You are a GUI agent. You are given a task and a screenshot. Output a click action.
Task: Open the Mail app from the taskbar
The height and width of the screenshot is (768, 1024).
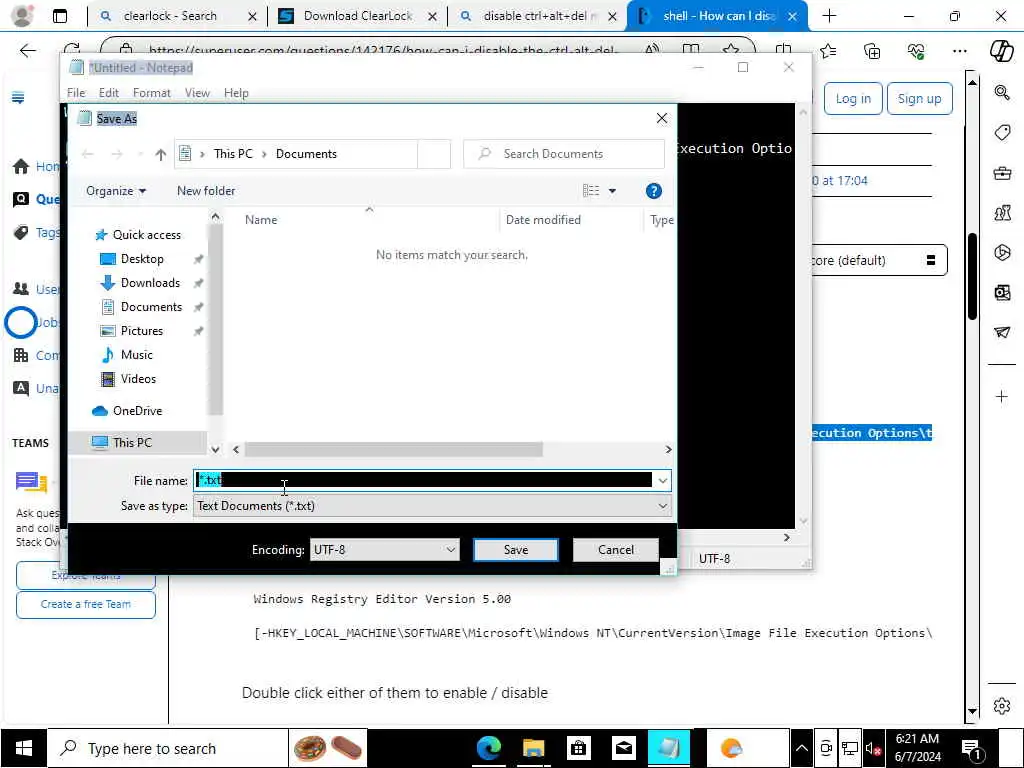(x=624, y=748)
